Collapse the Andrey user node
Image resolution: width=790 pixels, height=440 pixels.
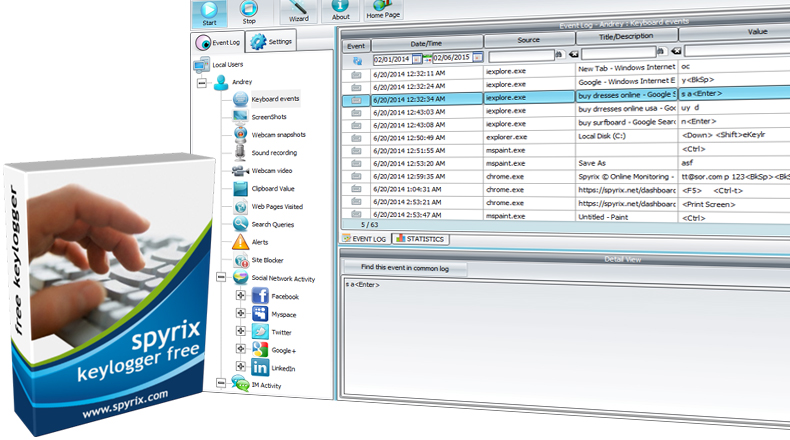click(x=204, y=83)
